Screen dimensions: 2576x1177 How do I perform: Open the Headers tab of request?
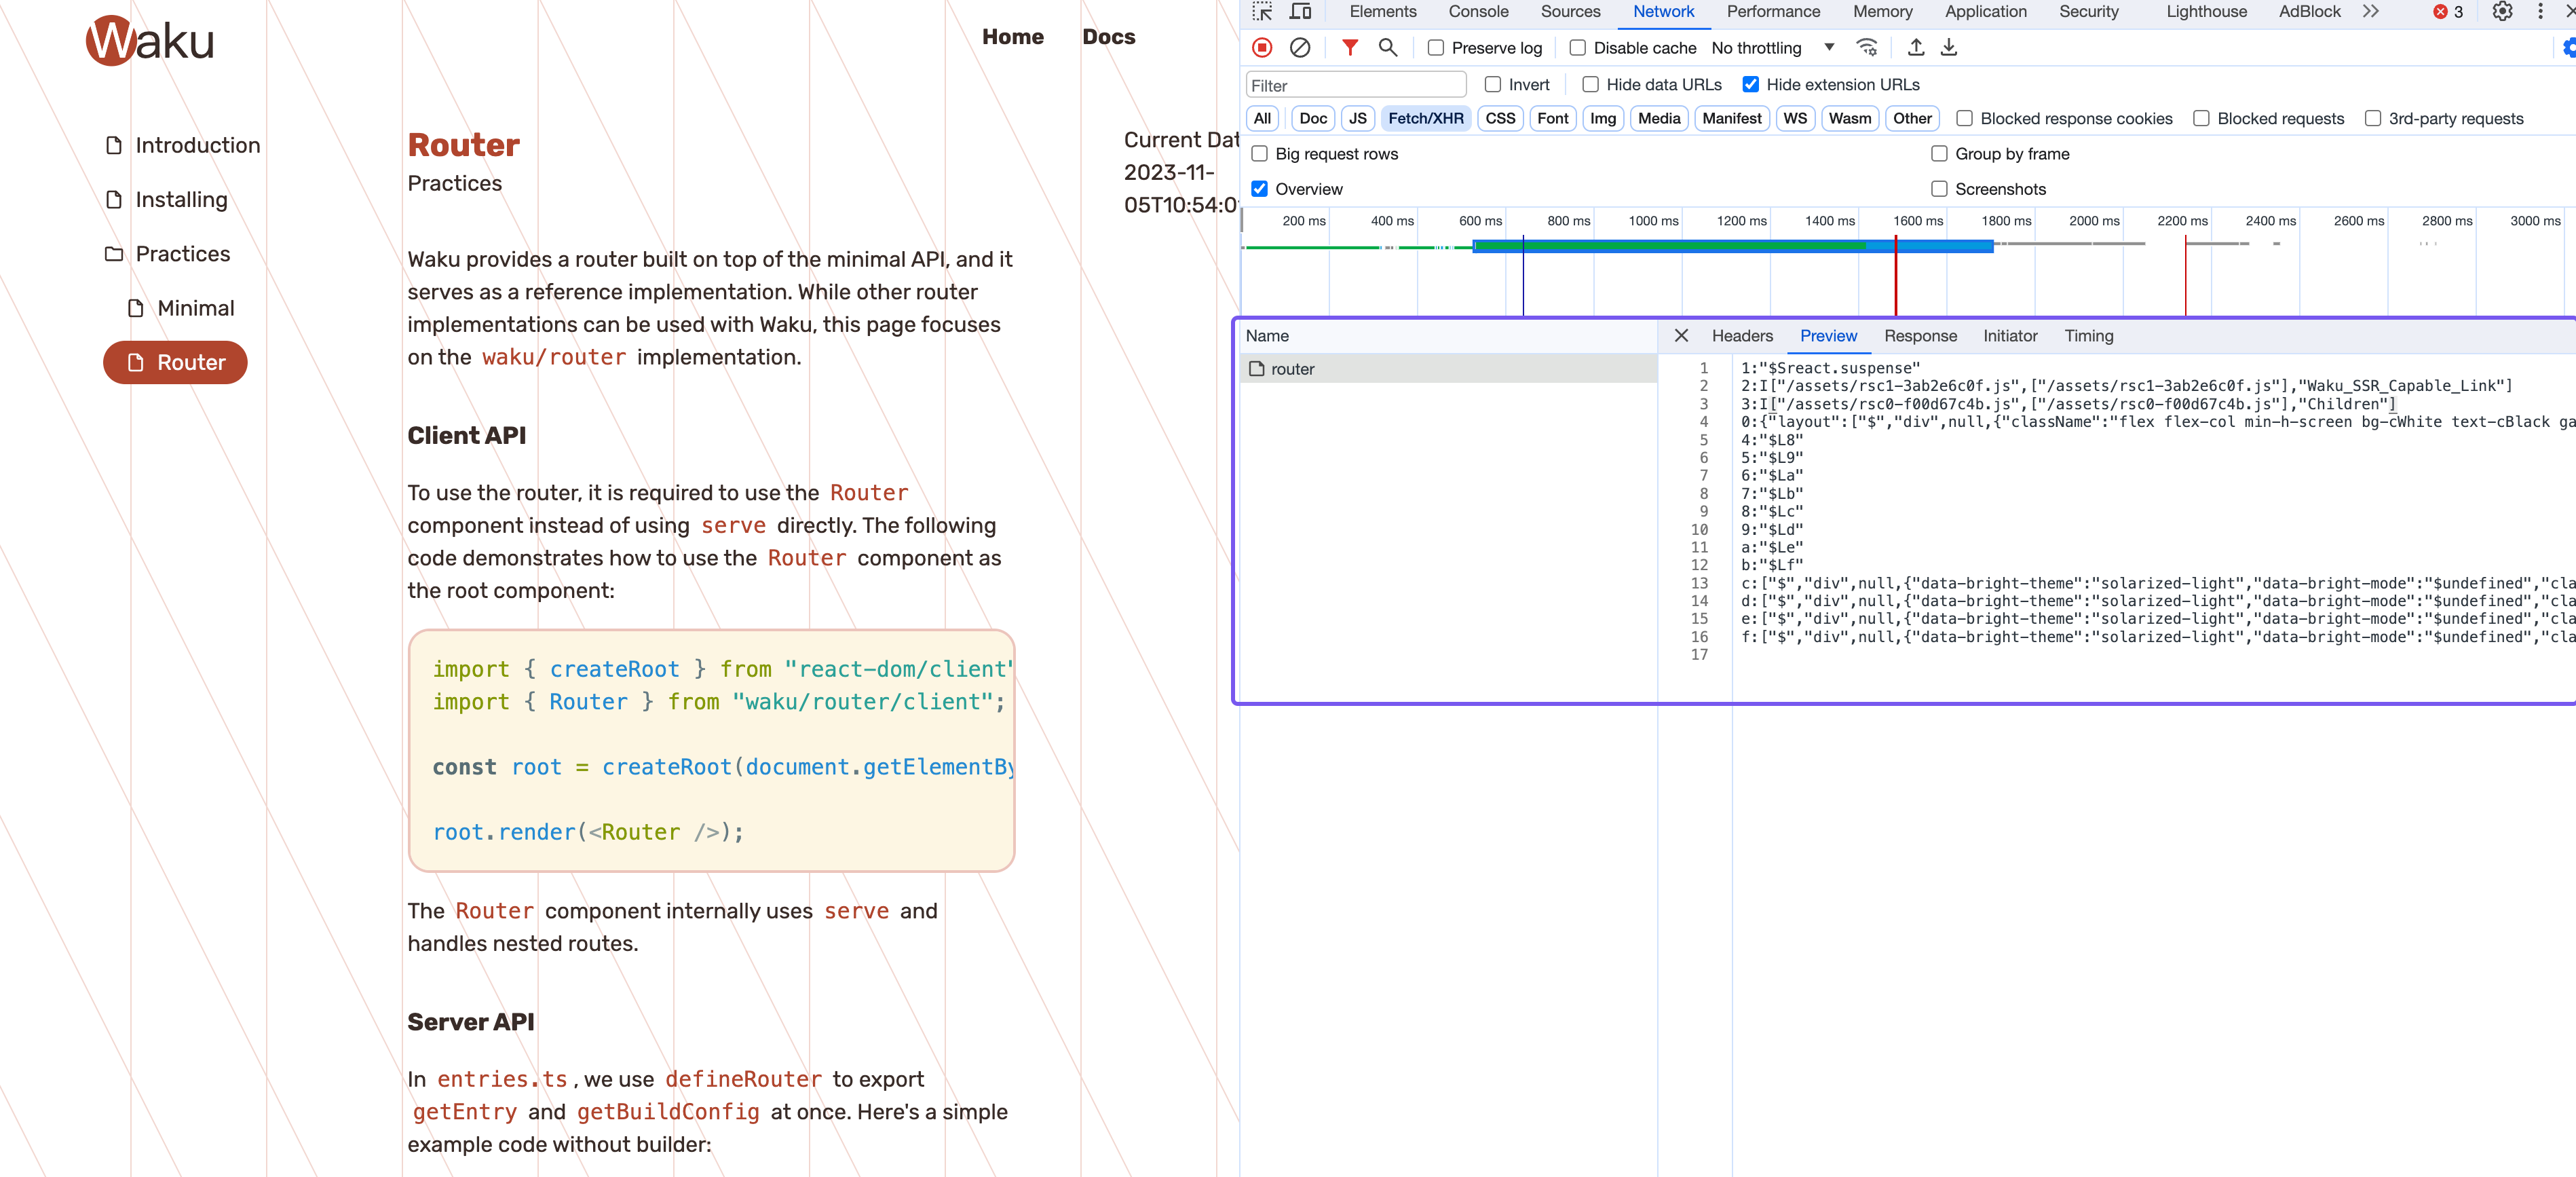1742,336
